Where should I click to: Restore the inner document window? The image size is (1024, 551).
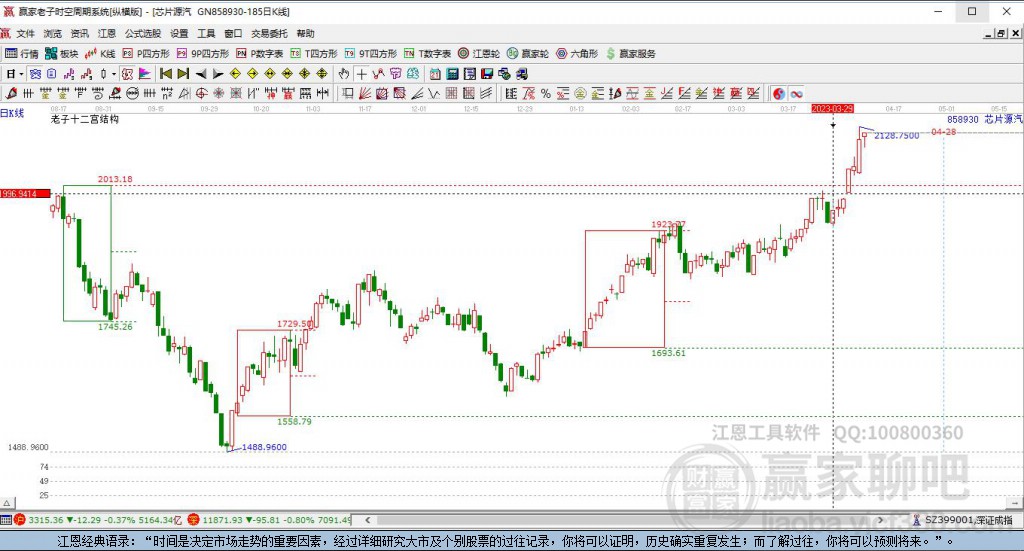click(1001, 33)
